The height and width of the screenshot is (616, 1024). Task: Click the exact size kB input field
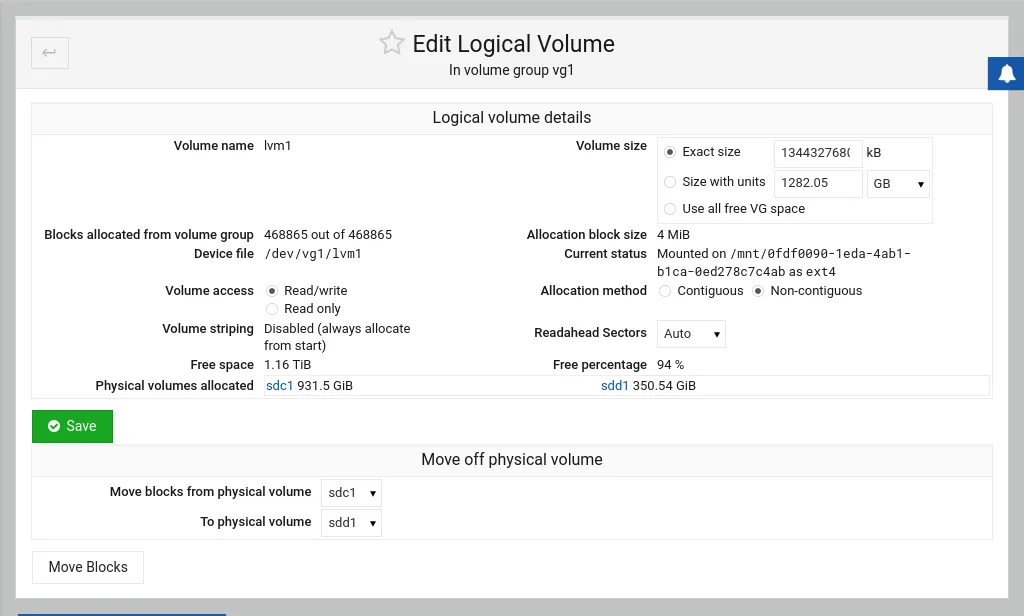pyautogui.click(x=817, y=153)
